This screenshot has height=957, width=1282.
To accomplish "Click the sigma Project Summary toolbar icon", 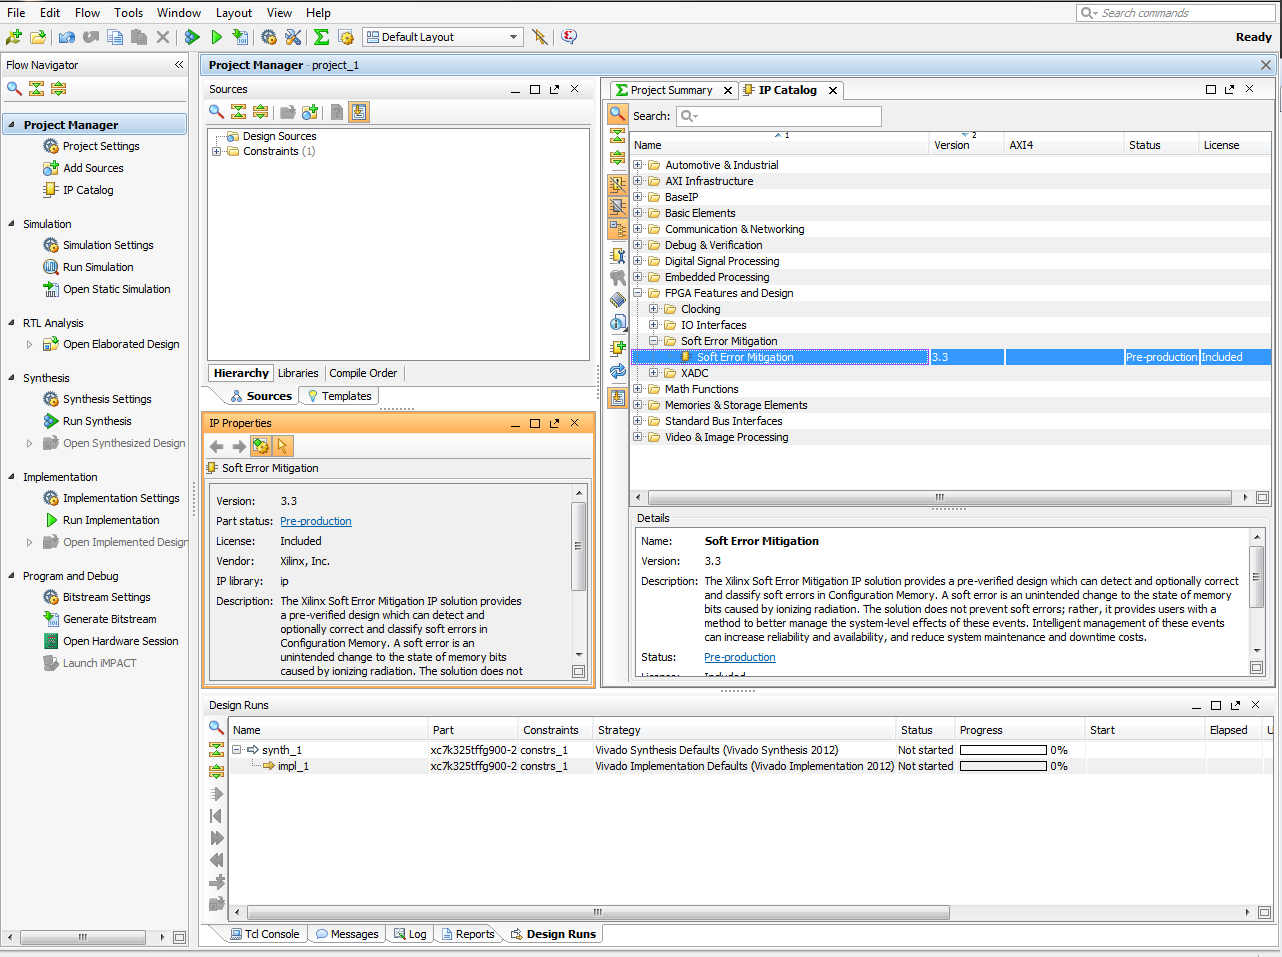I will coord(321,37).
